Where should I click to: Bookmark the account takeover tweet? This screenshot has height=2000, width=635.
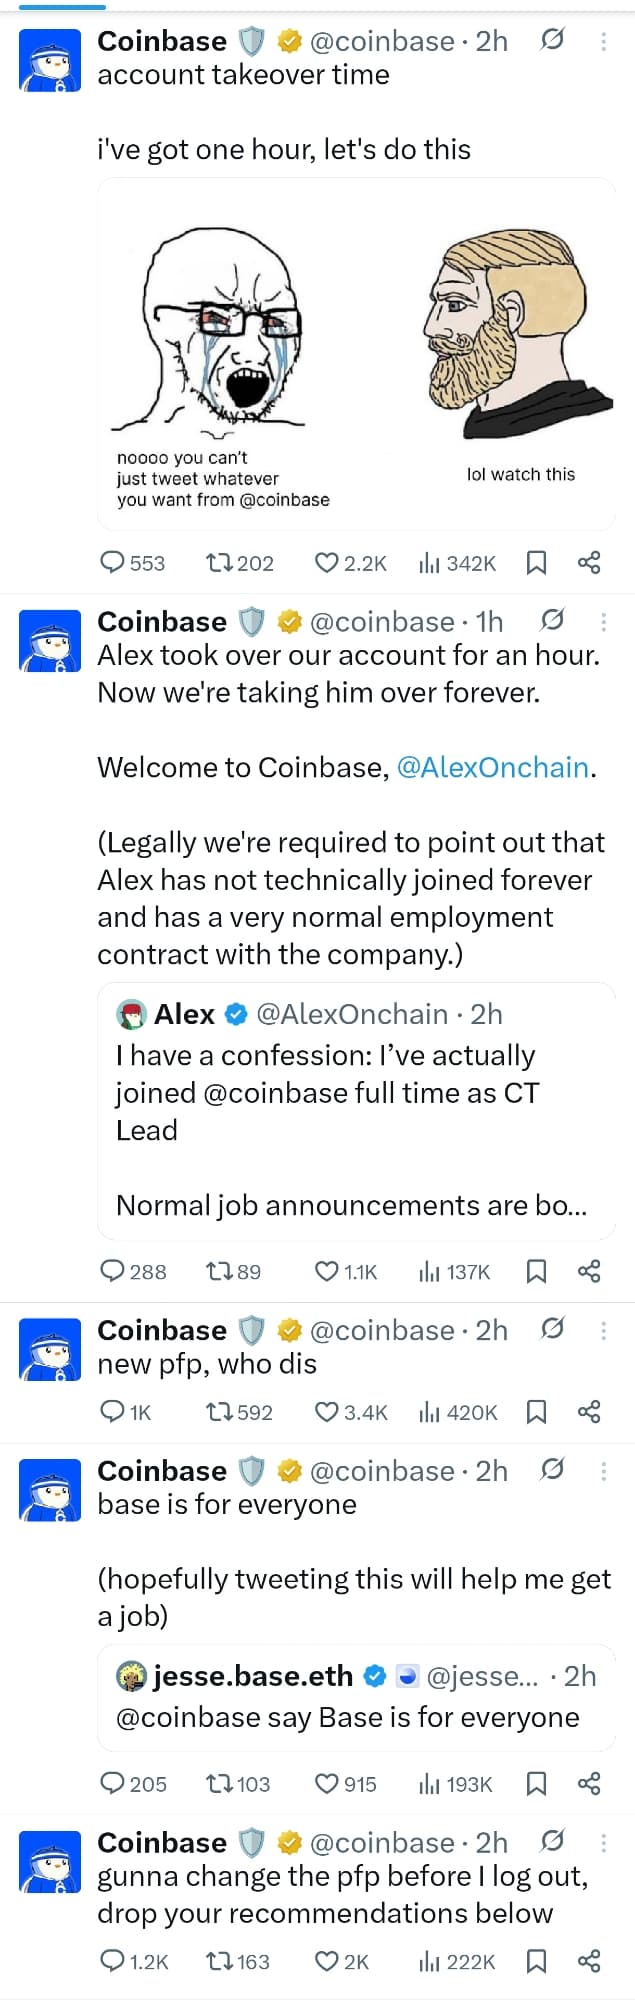[x=536, y=563]
